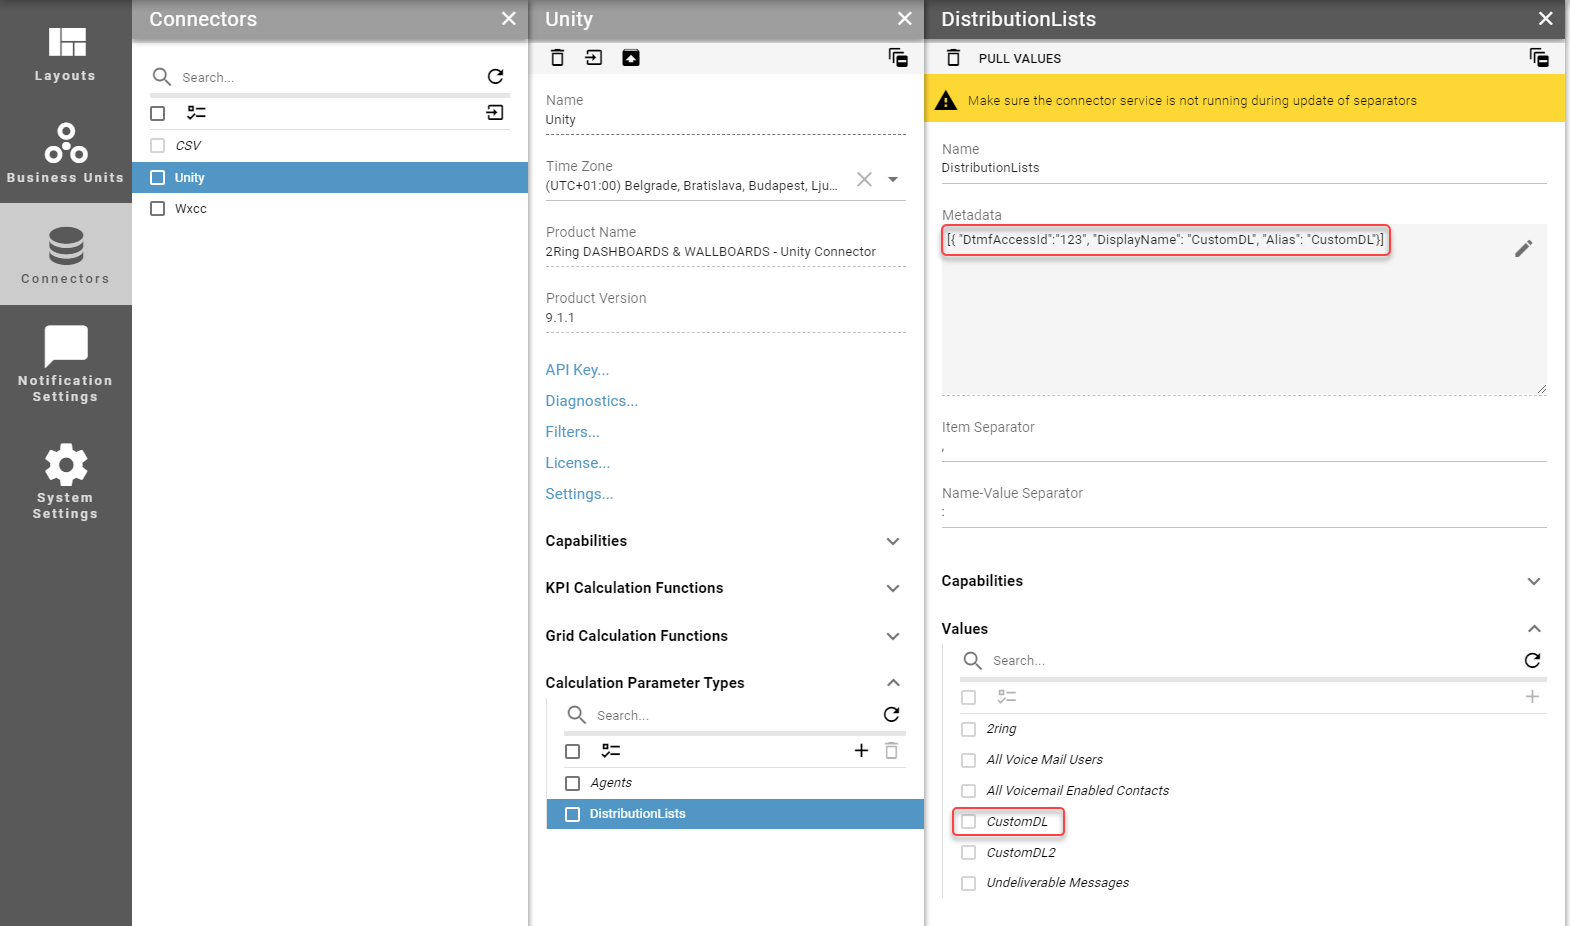This screenshot has width=1570, height=926.
Task: Open the API Key link
Action: pos(577,370)
